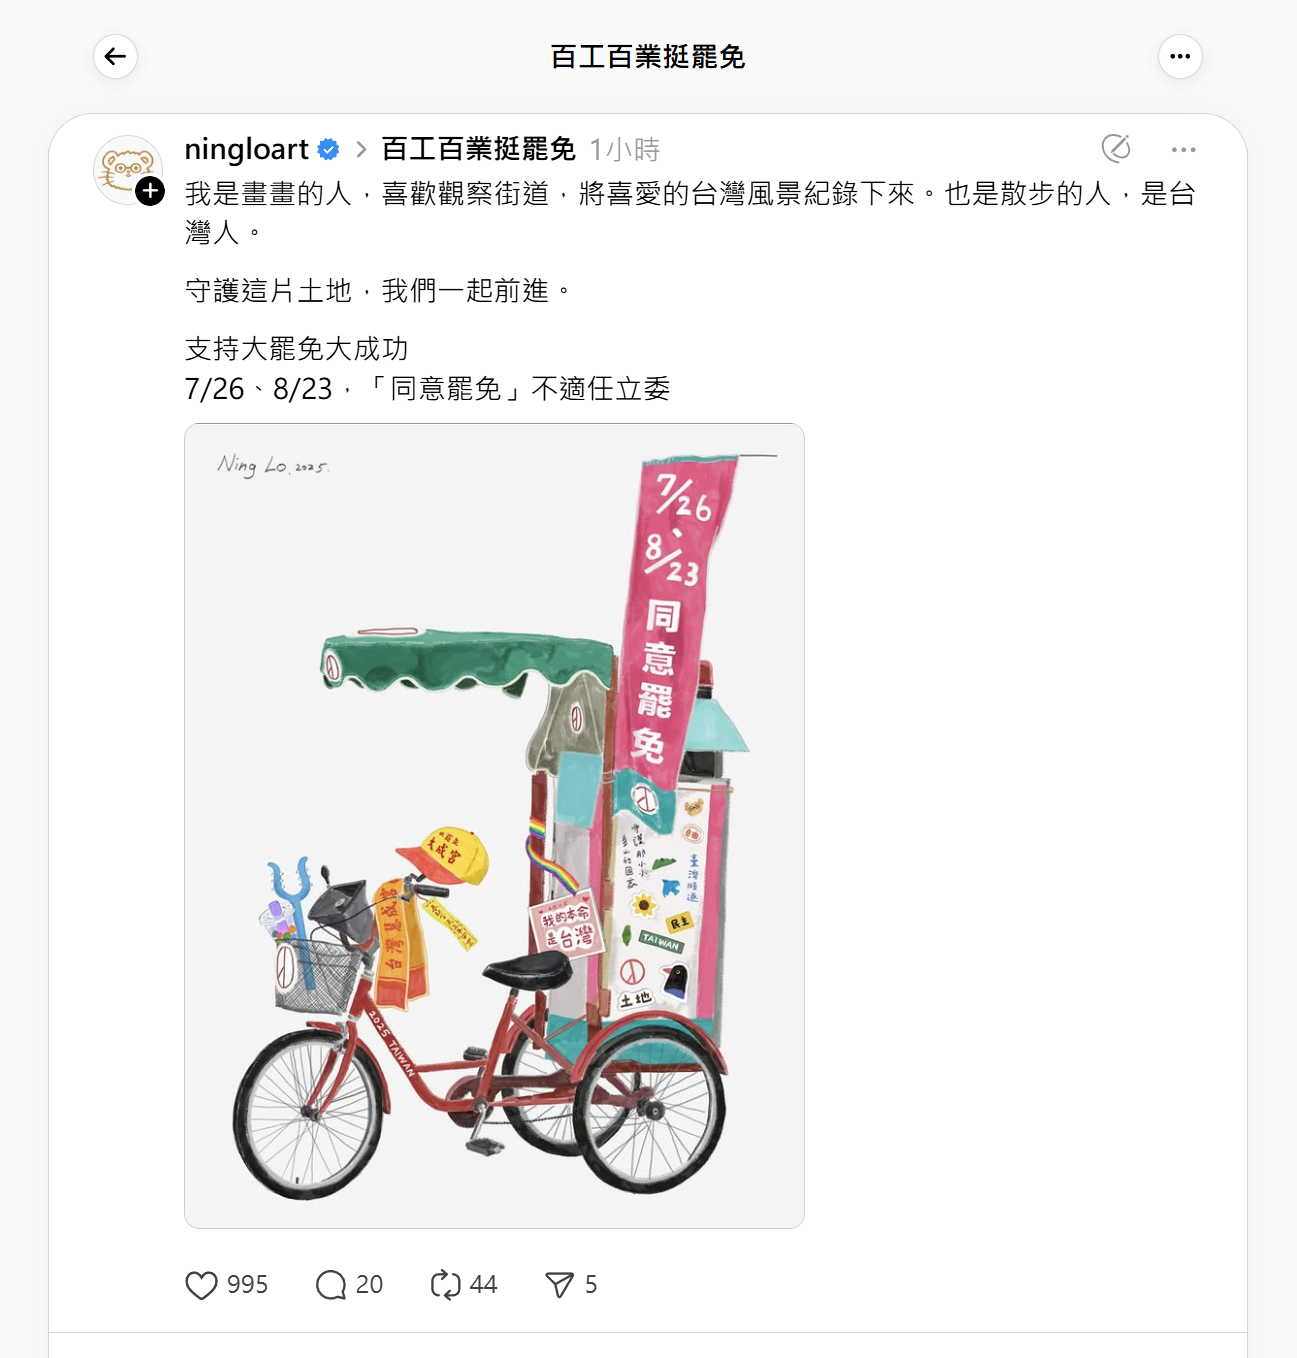Like the post with the heart icon
1297x1358 pixels.
(x=201, y=1284)
